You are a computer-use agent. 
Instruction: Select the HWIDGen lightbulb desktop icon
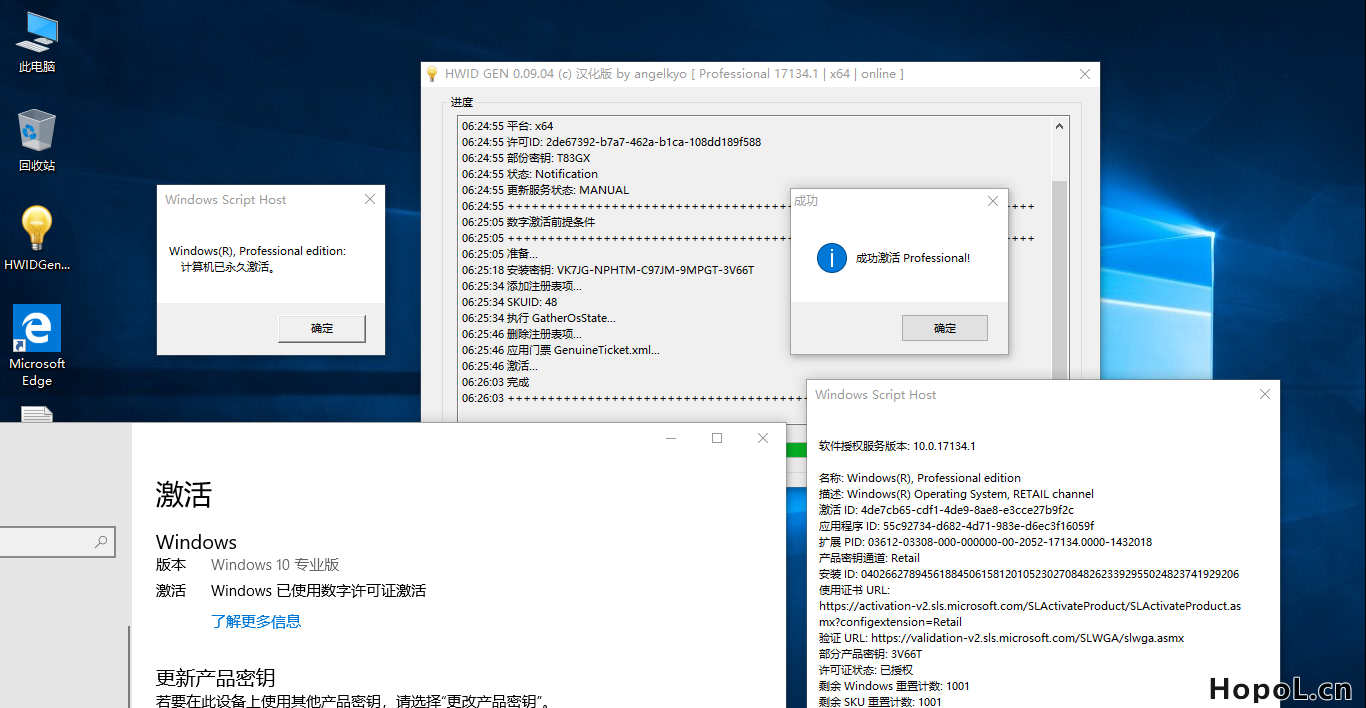(37, 239)
